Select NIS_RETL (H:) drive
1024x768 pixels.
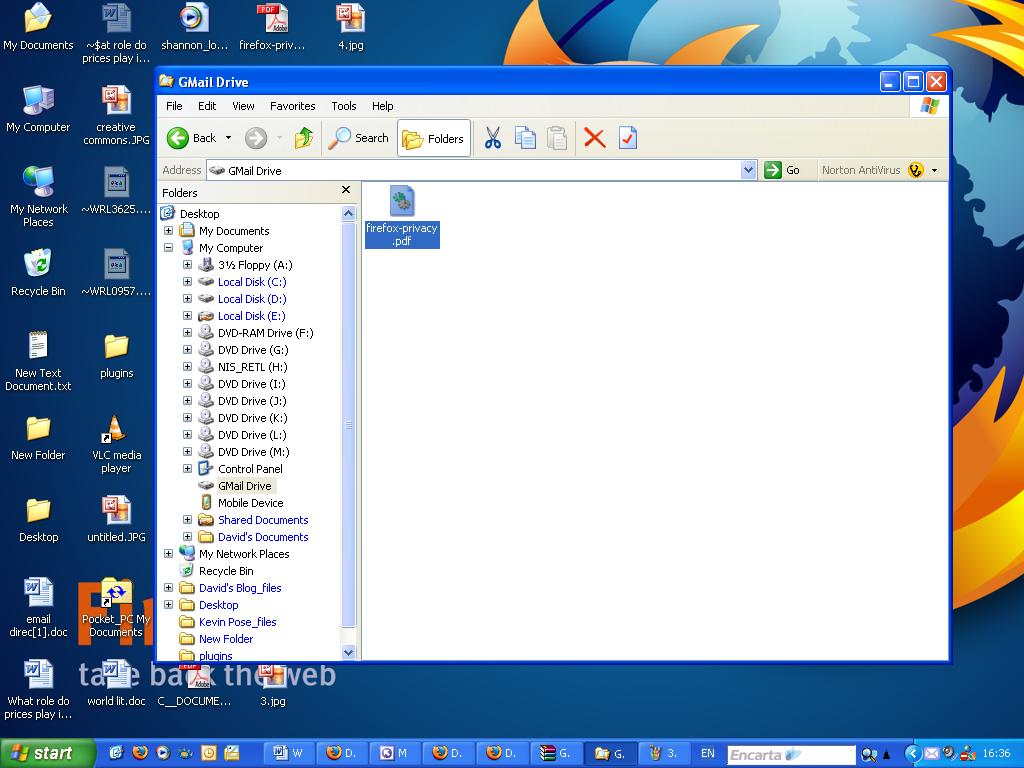(x=252, y=367)
